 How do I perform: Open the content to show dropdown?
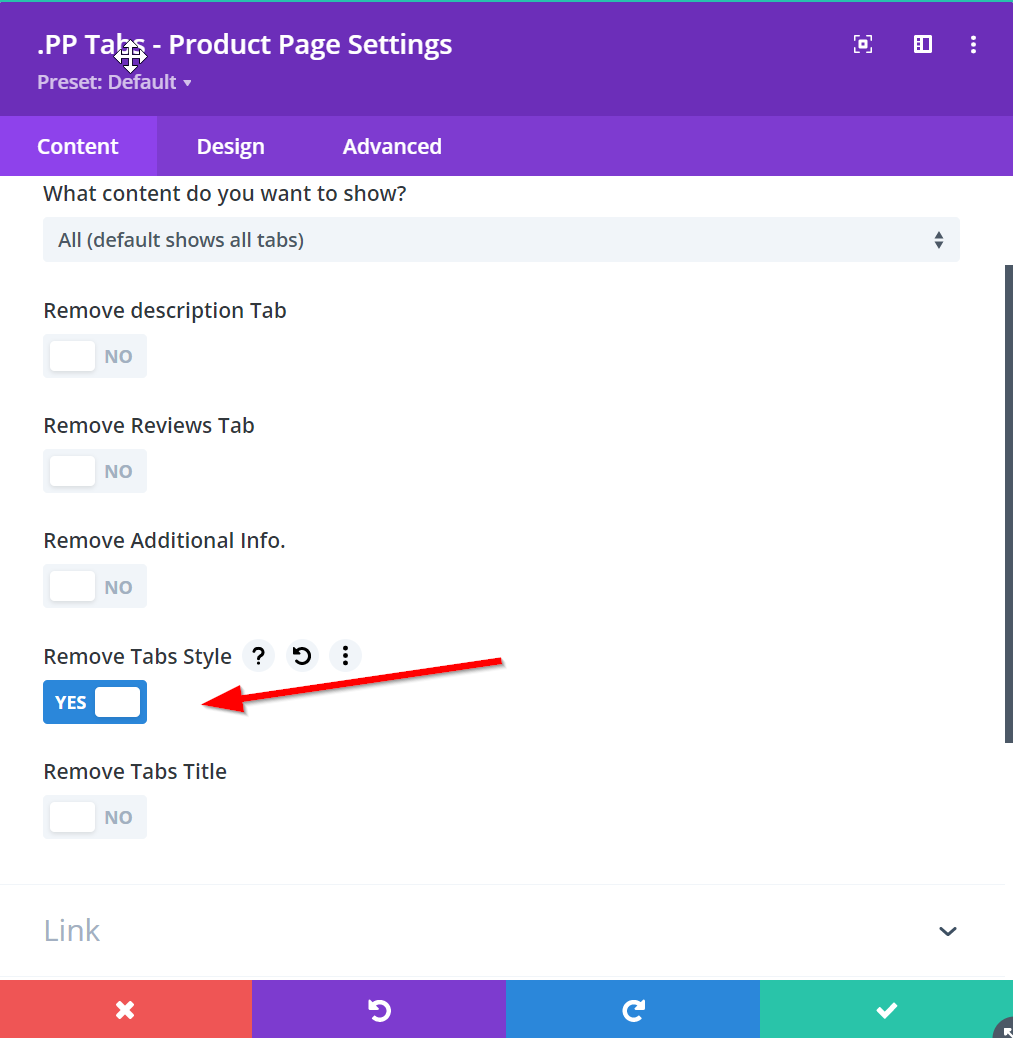coord(501,240)
